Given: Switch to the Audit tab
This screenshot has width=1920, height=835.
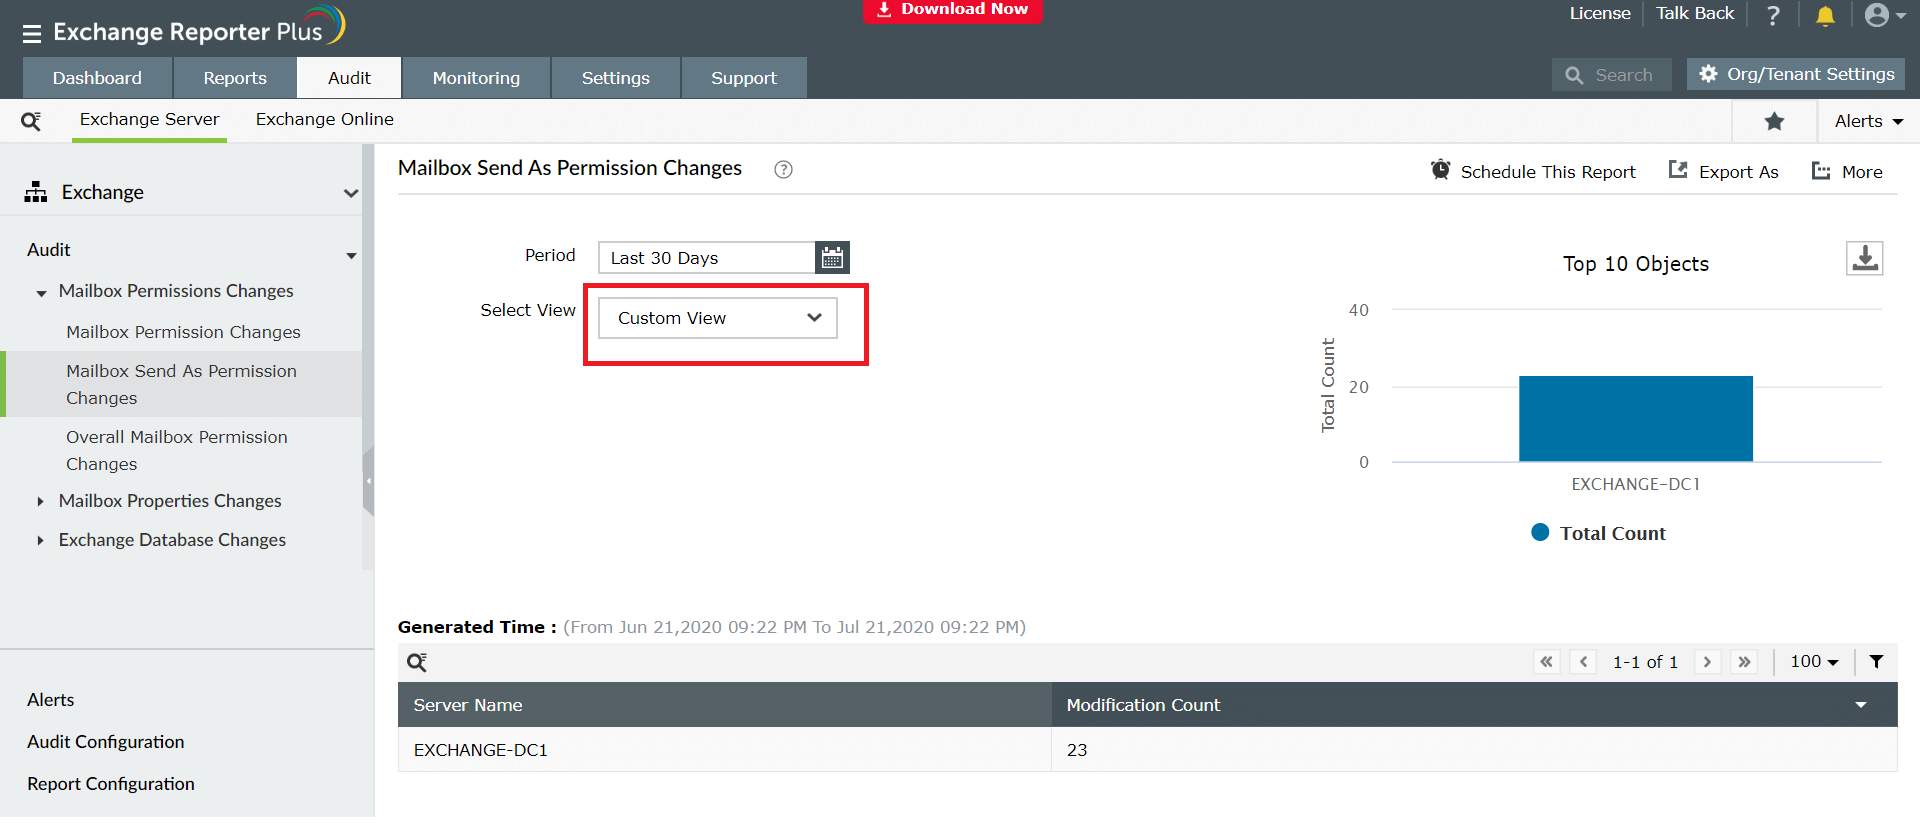Looking at the screenshot, I should point(349,78).
